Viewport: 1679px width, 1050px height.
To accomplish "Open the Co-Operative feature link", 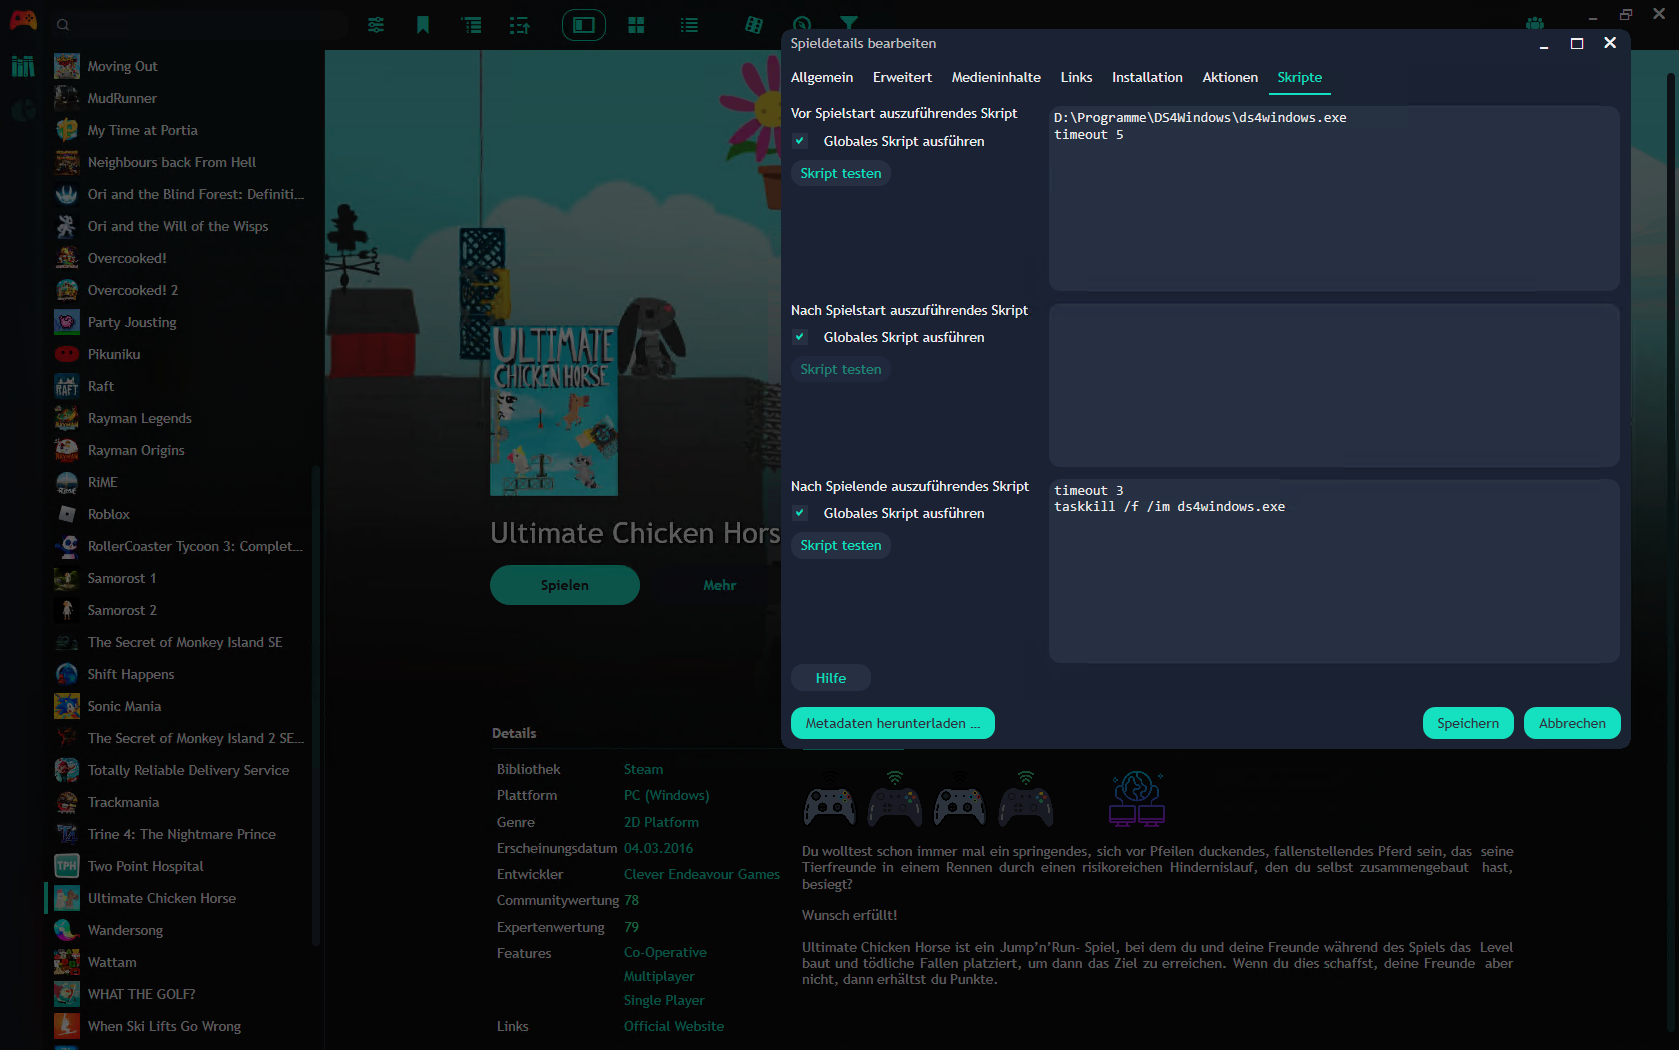I will click(x=665, y=952).
